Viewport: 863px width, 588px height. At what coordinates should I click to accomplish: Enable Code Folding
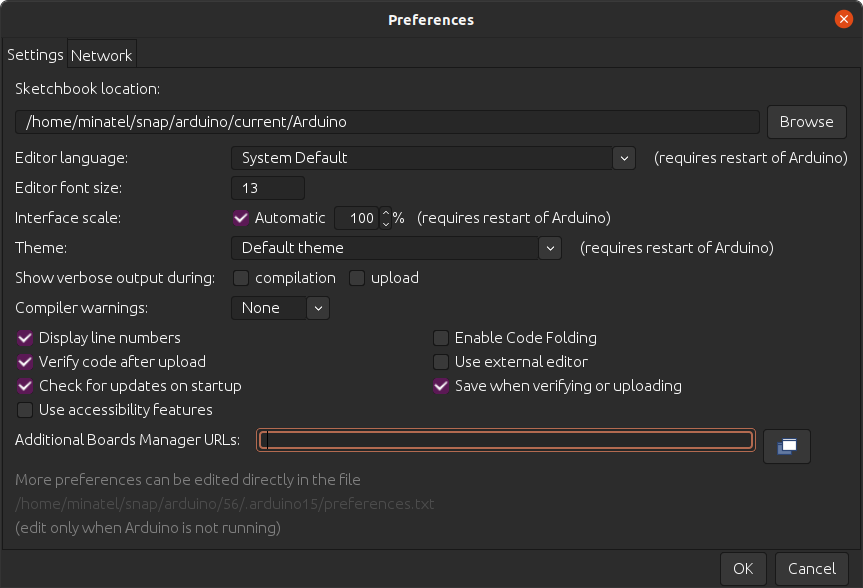click(440, 338)
